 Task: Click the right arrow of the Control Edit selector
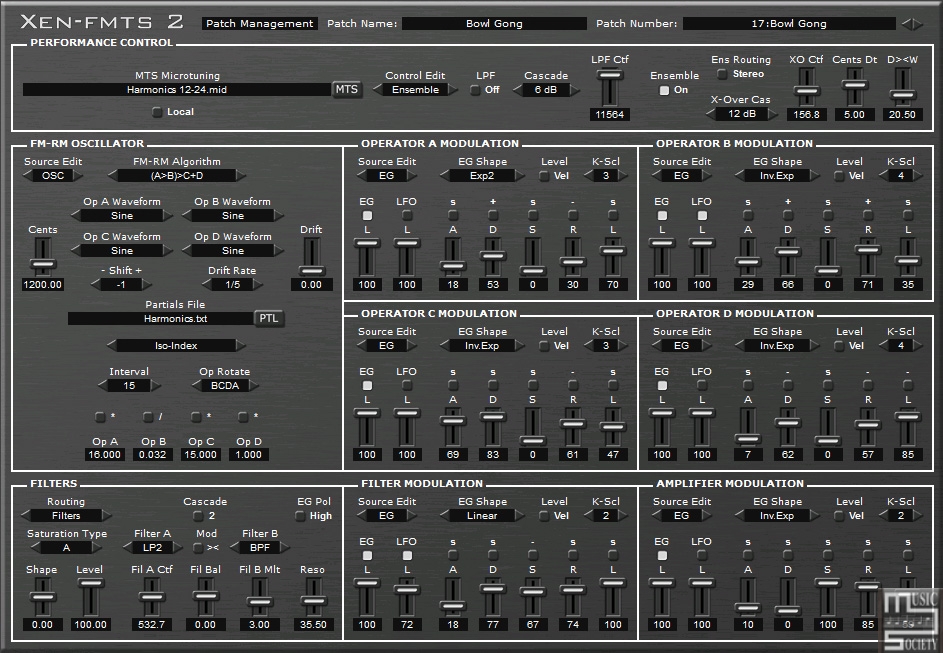pos(452,90)
